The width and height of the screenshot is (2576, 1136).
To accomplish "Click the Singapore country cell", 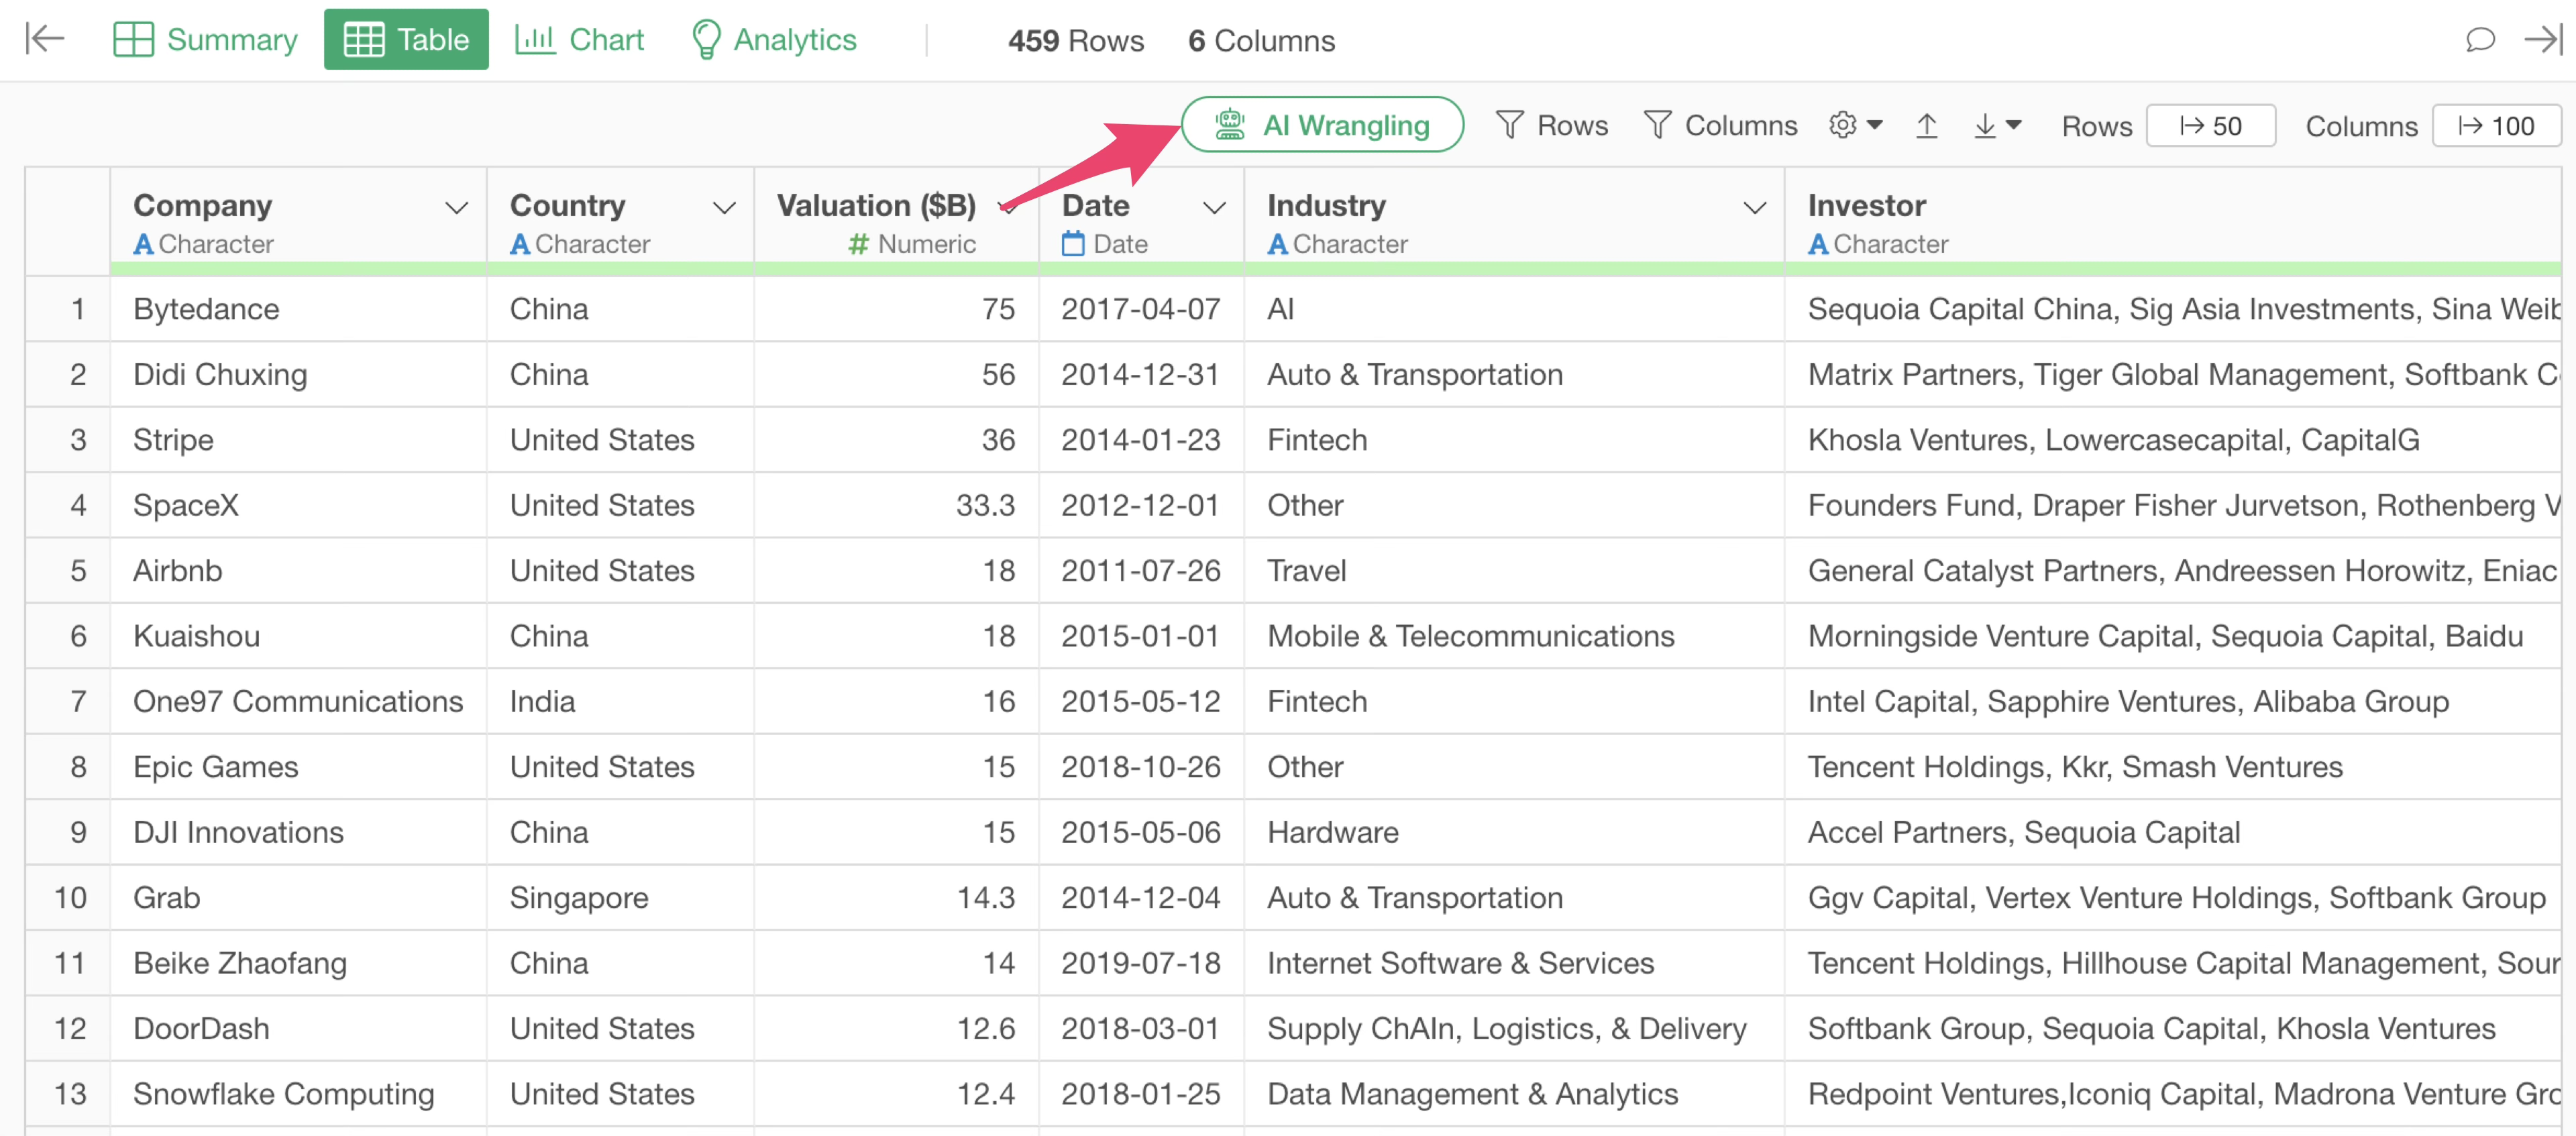I will (x=620, y=897).
